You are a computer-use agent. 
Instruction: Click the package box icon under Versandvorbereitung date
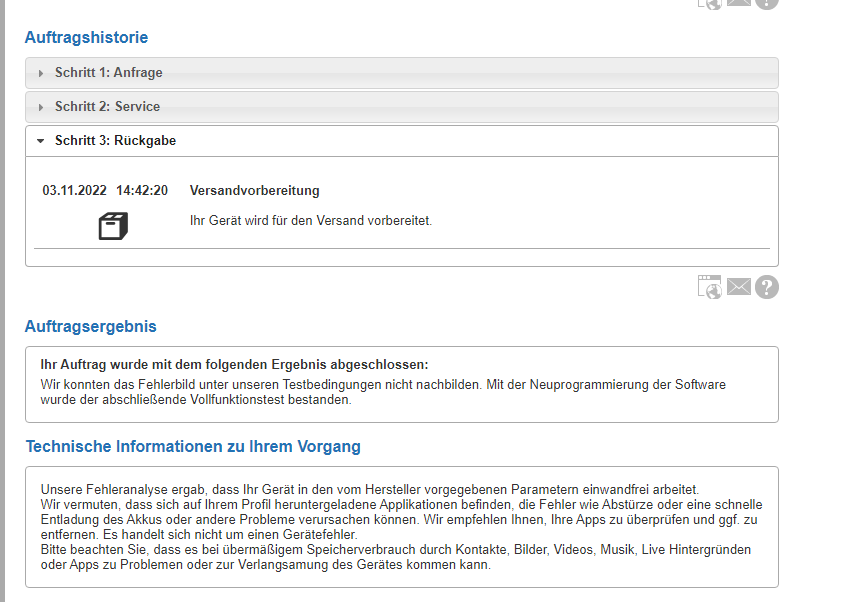pos(113,226)
